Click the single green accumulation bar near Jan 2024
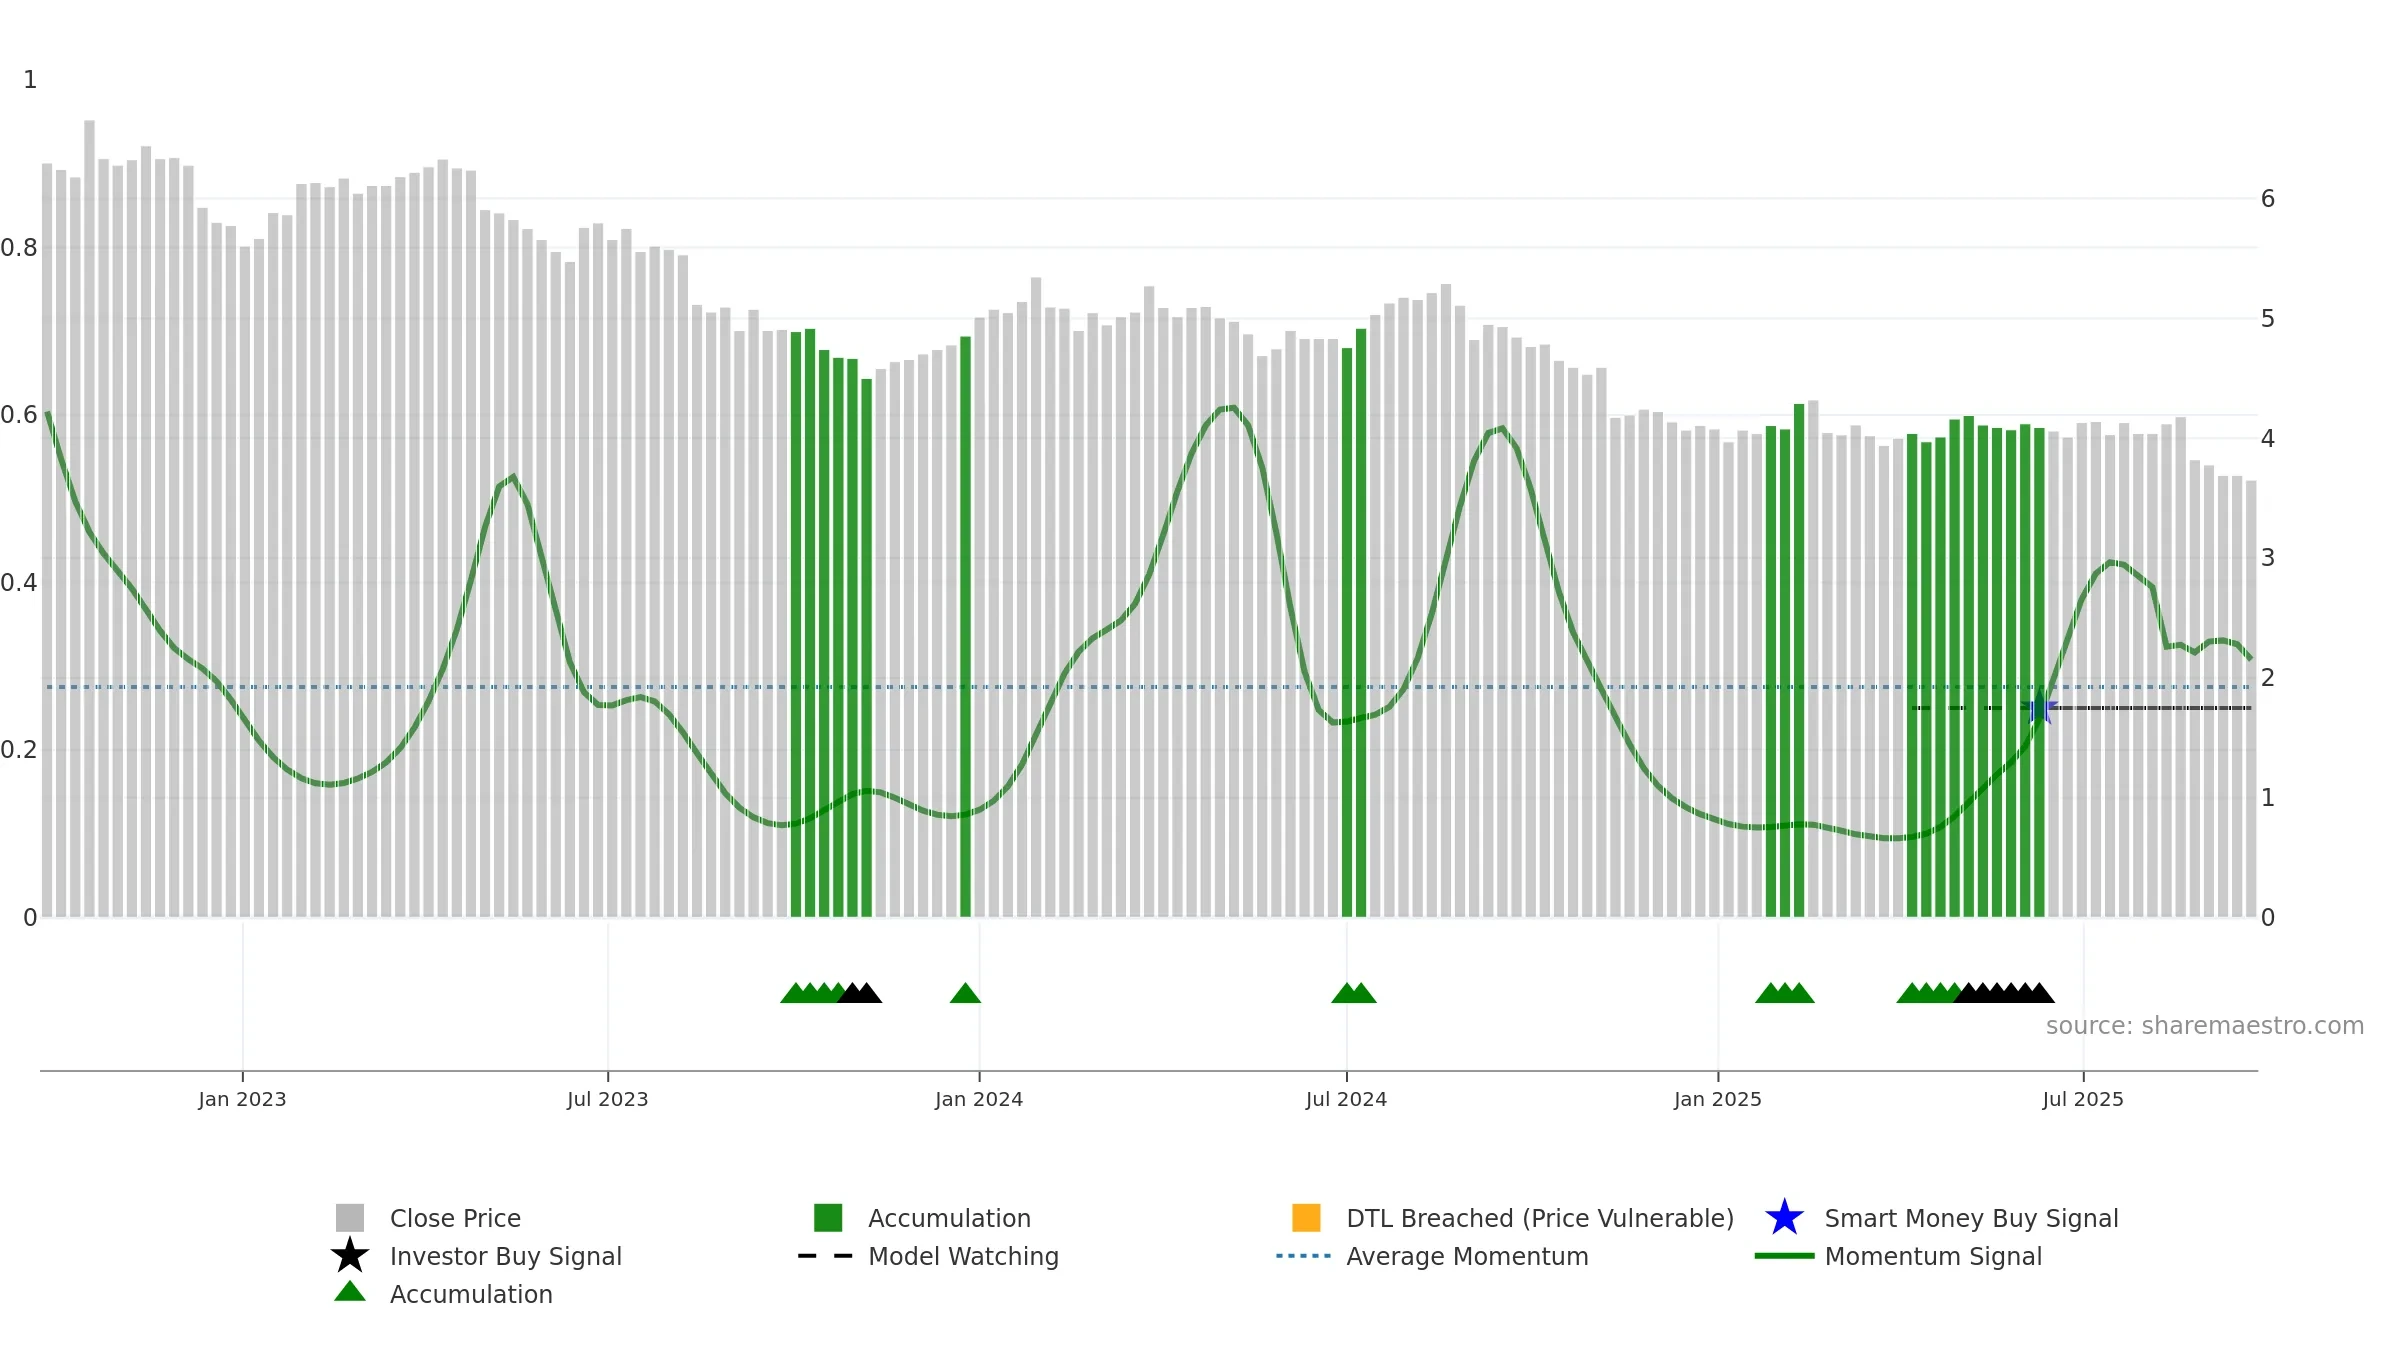2400x1350 pixels. click(965, 627)
